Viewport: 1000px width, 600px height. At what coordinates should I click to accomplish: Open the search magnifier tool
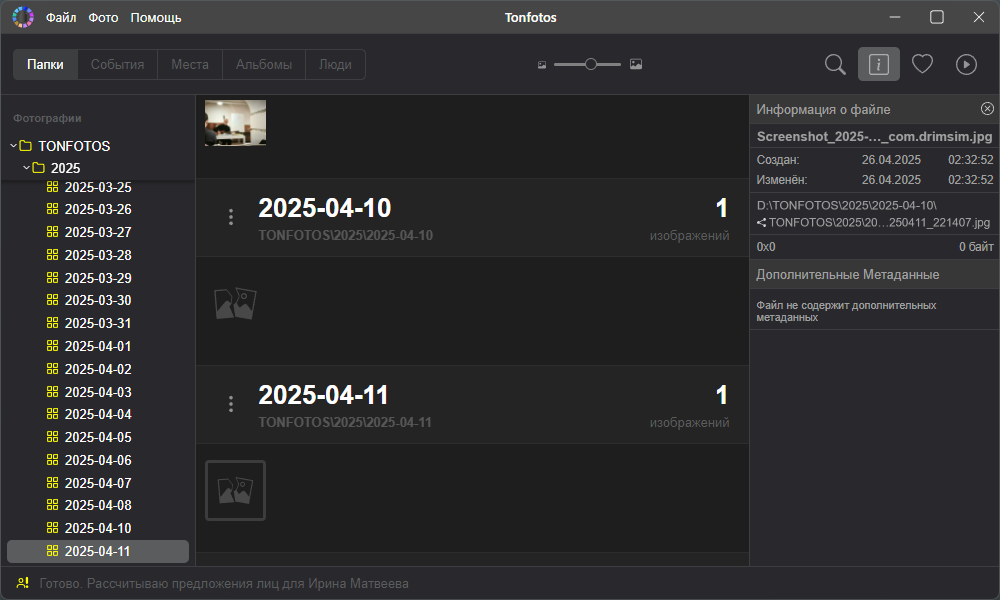click(x=835, y=64)
